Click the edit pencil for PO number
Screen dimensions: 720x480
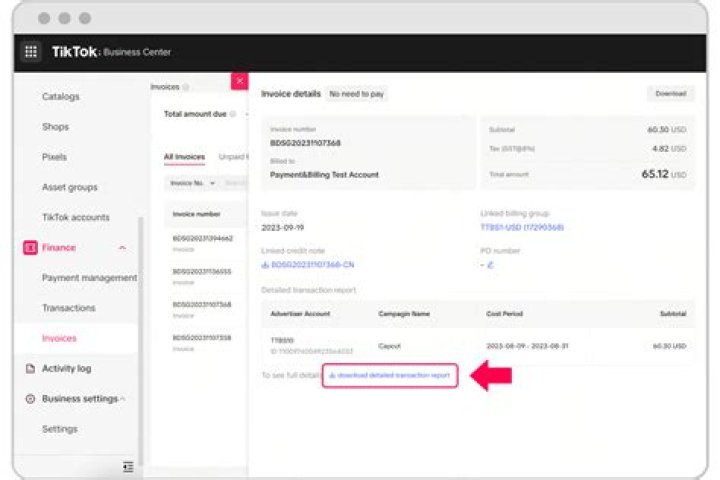[x=490, y=265]
